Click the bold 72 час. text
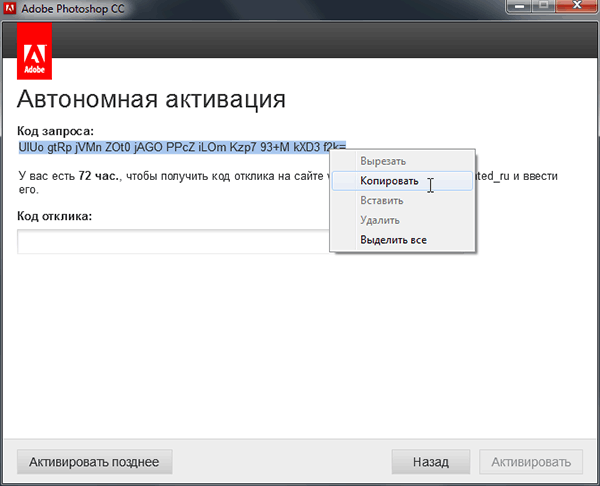Viewport: 600px width, 486px height. 99,176
